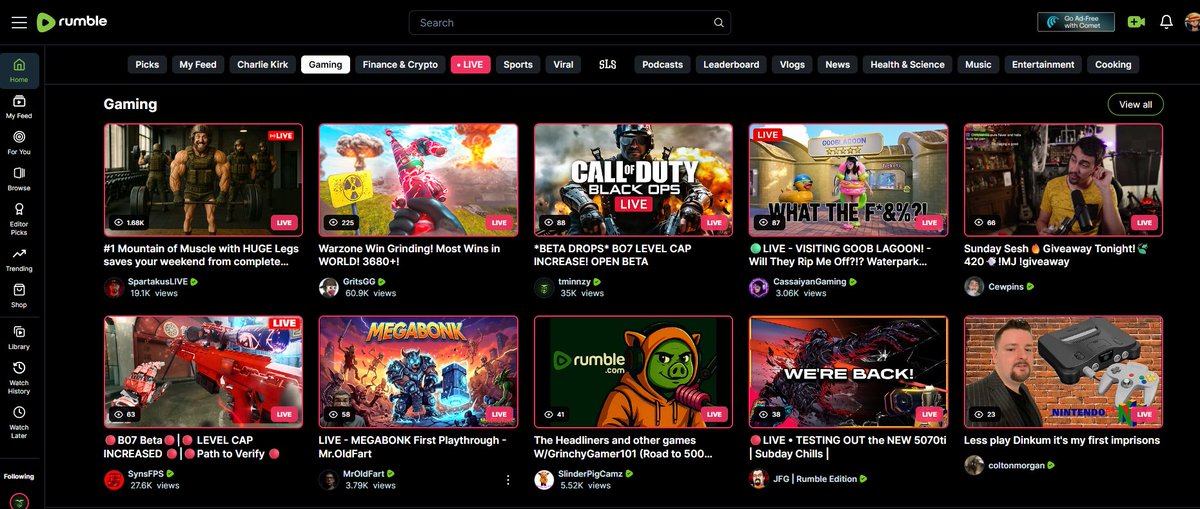The width and height of the screenshot is (1200, 509).
Task: Click SynsFPS channel avatar
Action: [x=114, y=479]
